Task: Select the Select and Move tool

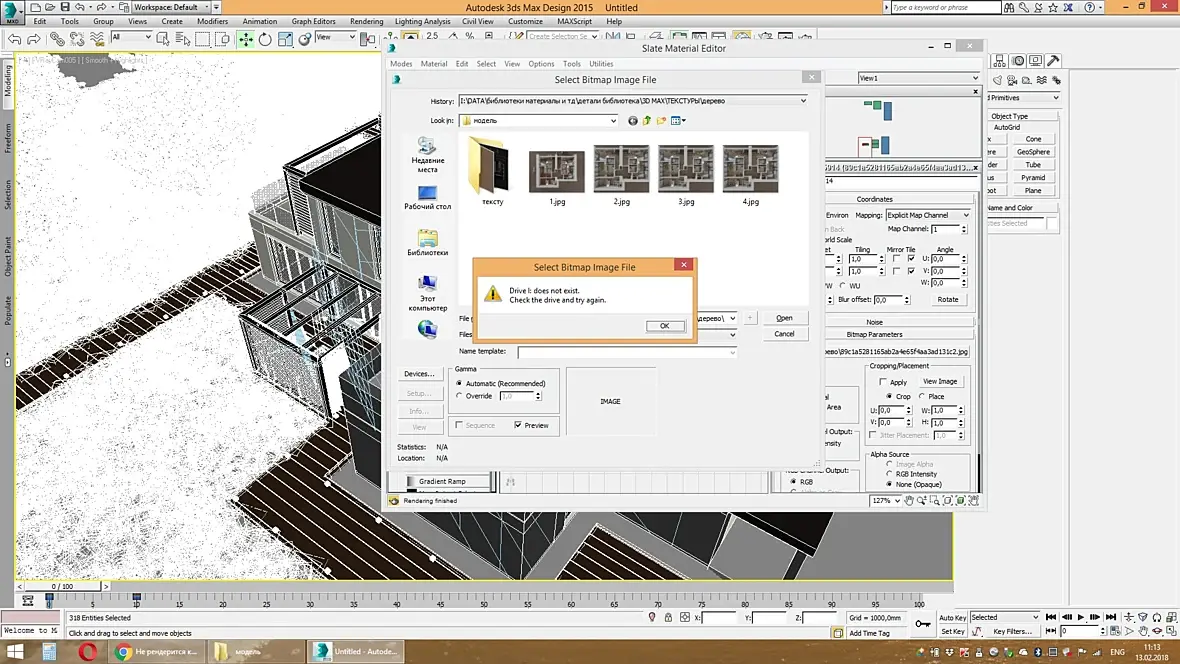Action: coord(245,40)
